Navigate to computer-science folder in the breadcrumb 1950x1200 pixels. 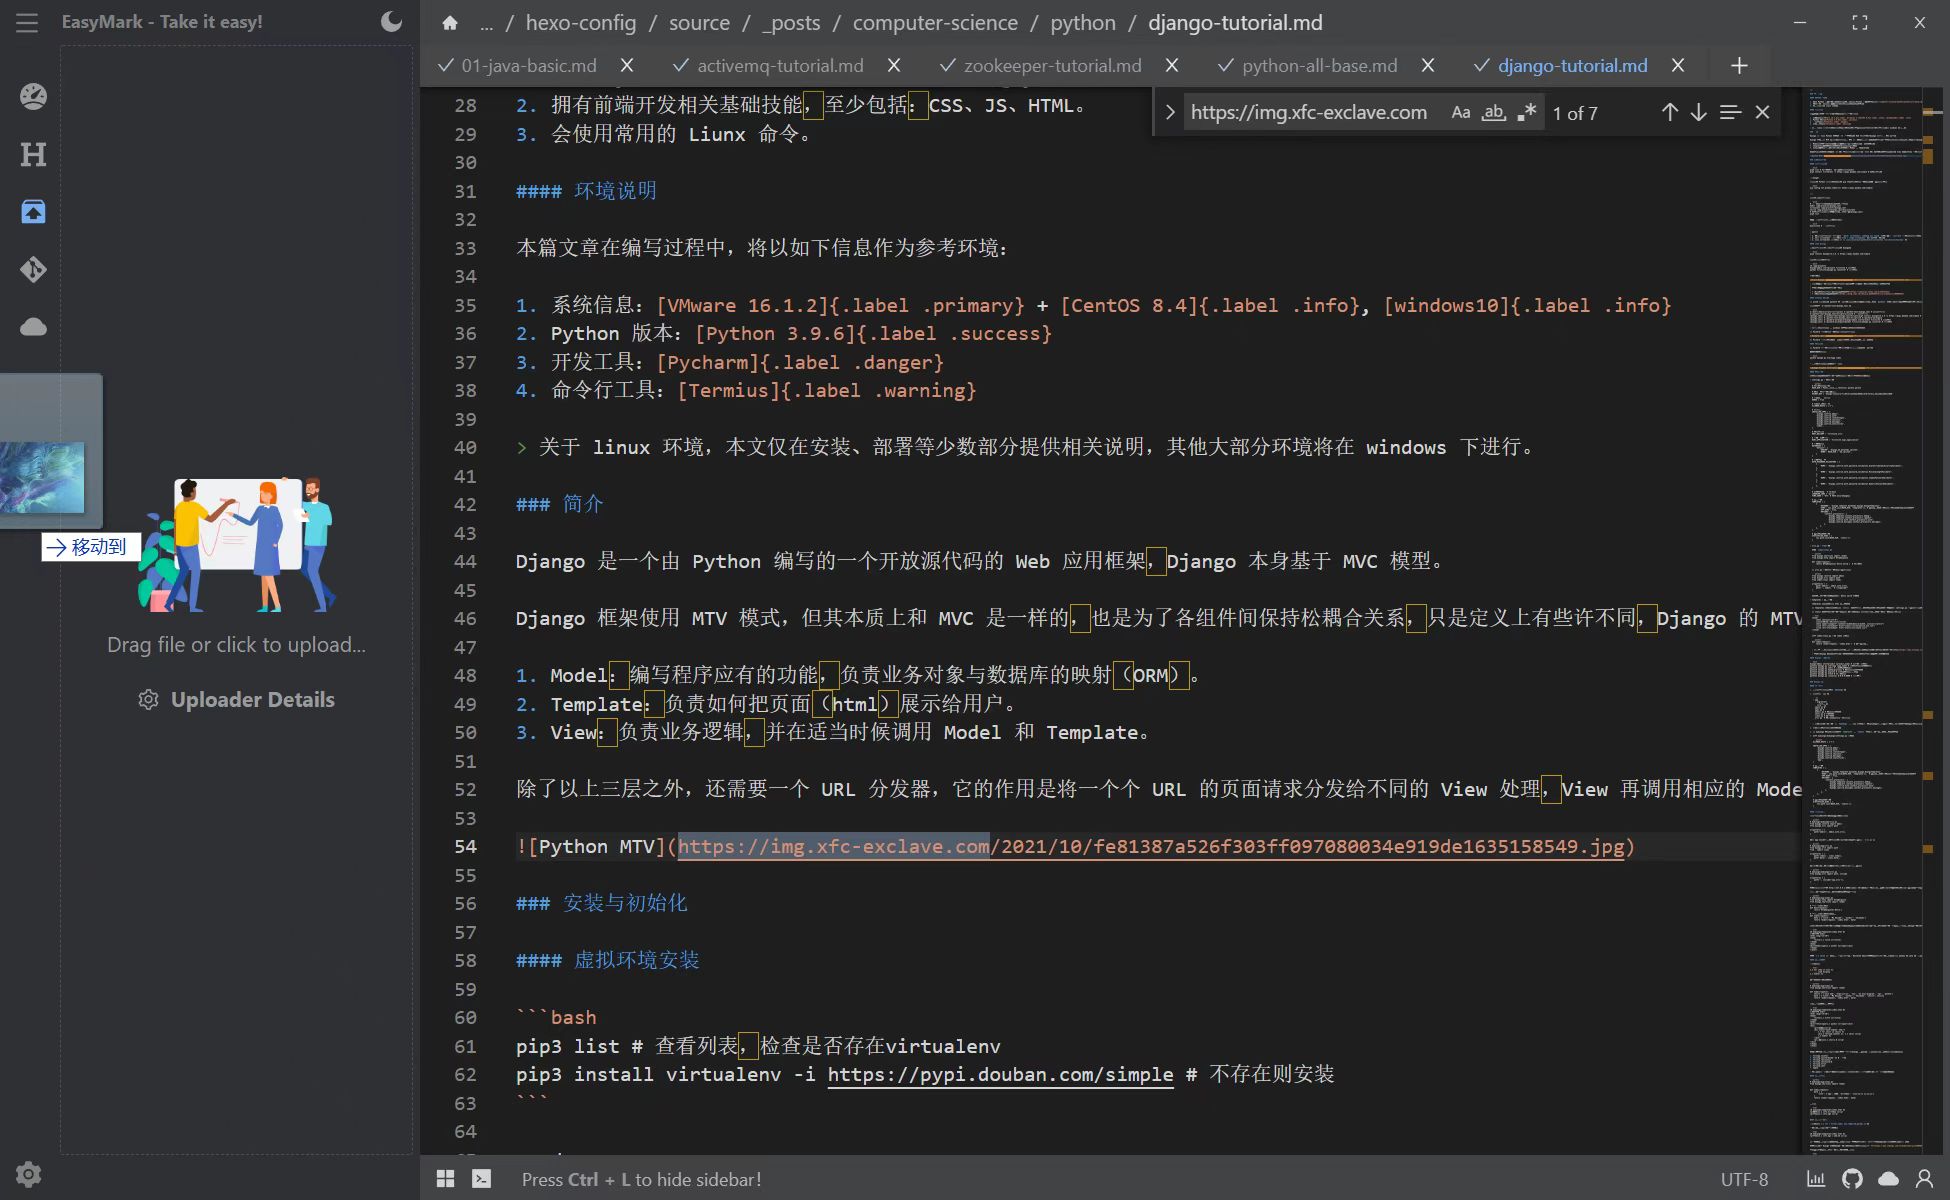(935, 22)
